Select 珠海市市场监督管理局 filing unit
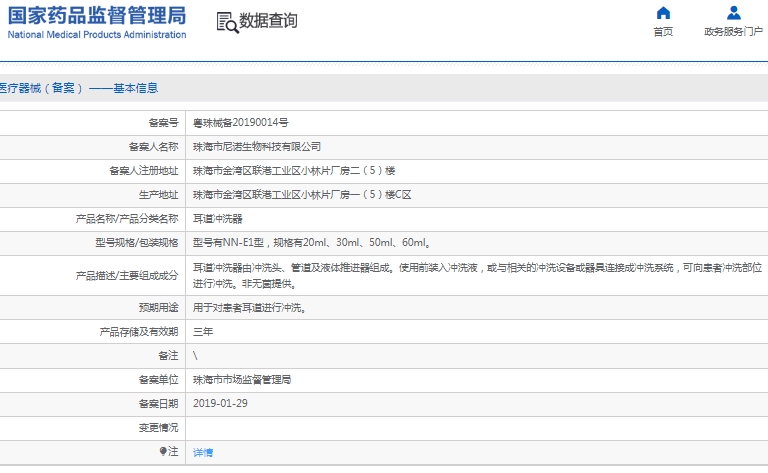768x473 pixels. pos(242,379)
